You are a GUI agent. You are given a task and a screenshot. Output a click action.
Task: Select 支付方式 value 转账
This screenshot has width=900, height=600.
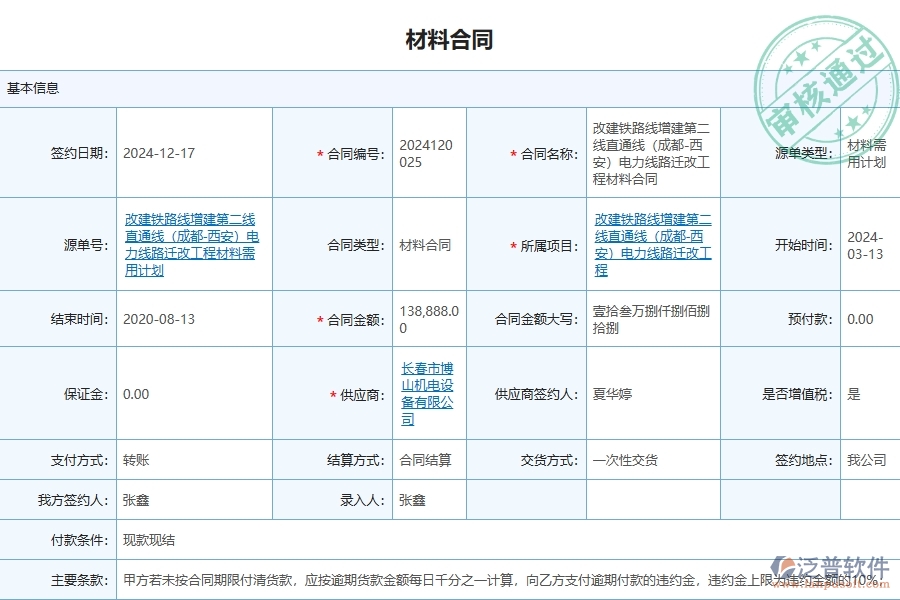point(137,460)
